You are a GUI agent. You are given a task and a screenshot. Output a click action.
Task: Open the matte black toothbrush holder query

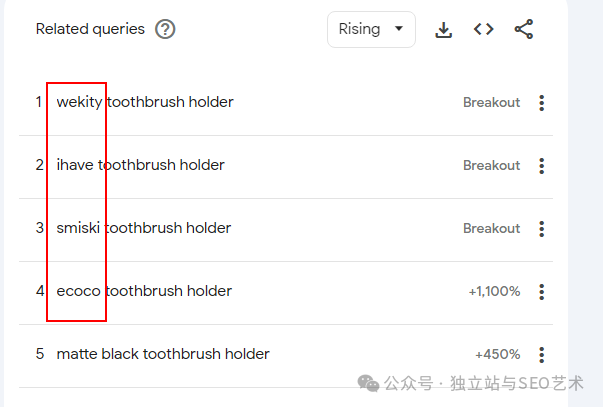[163, 354]
